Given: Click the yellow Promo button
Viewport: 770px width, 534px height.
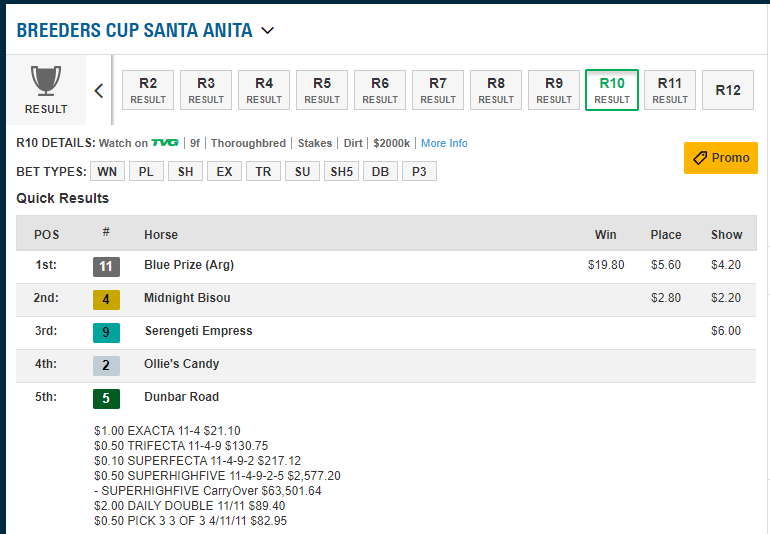Looking at the screenshot, I should pos(720,158).
